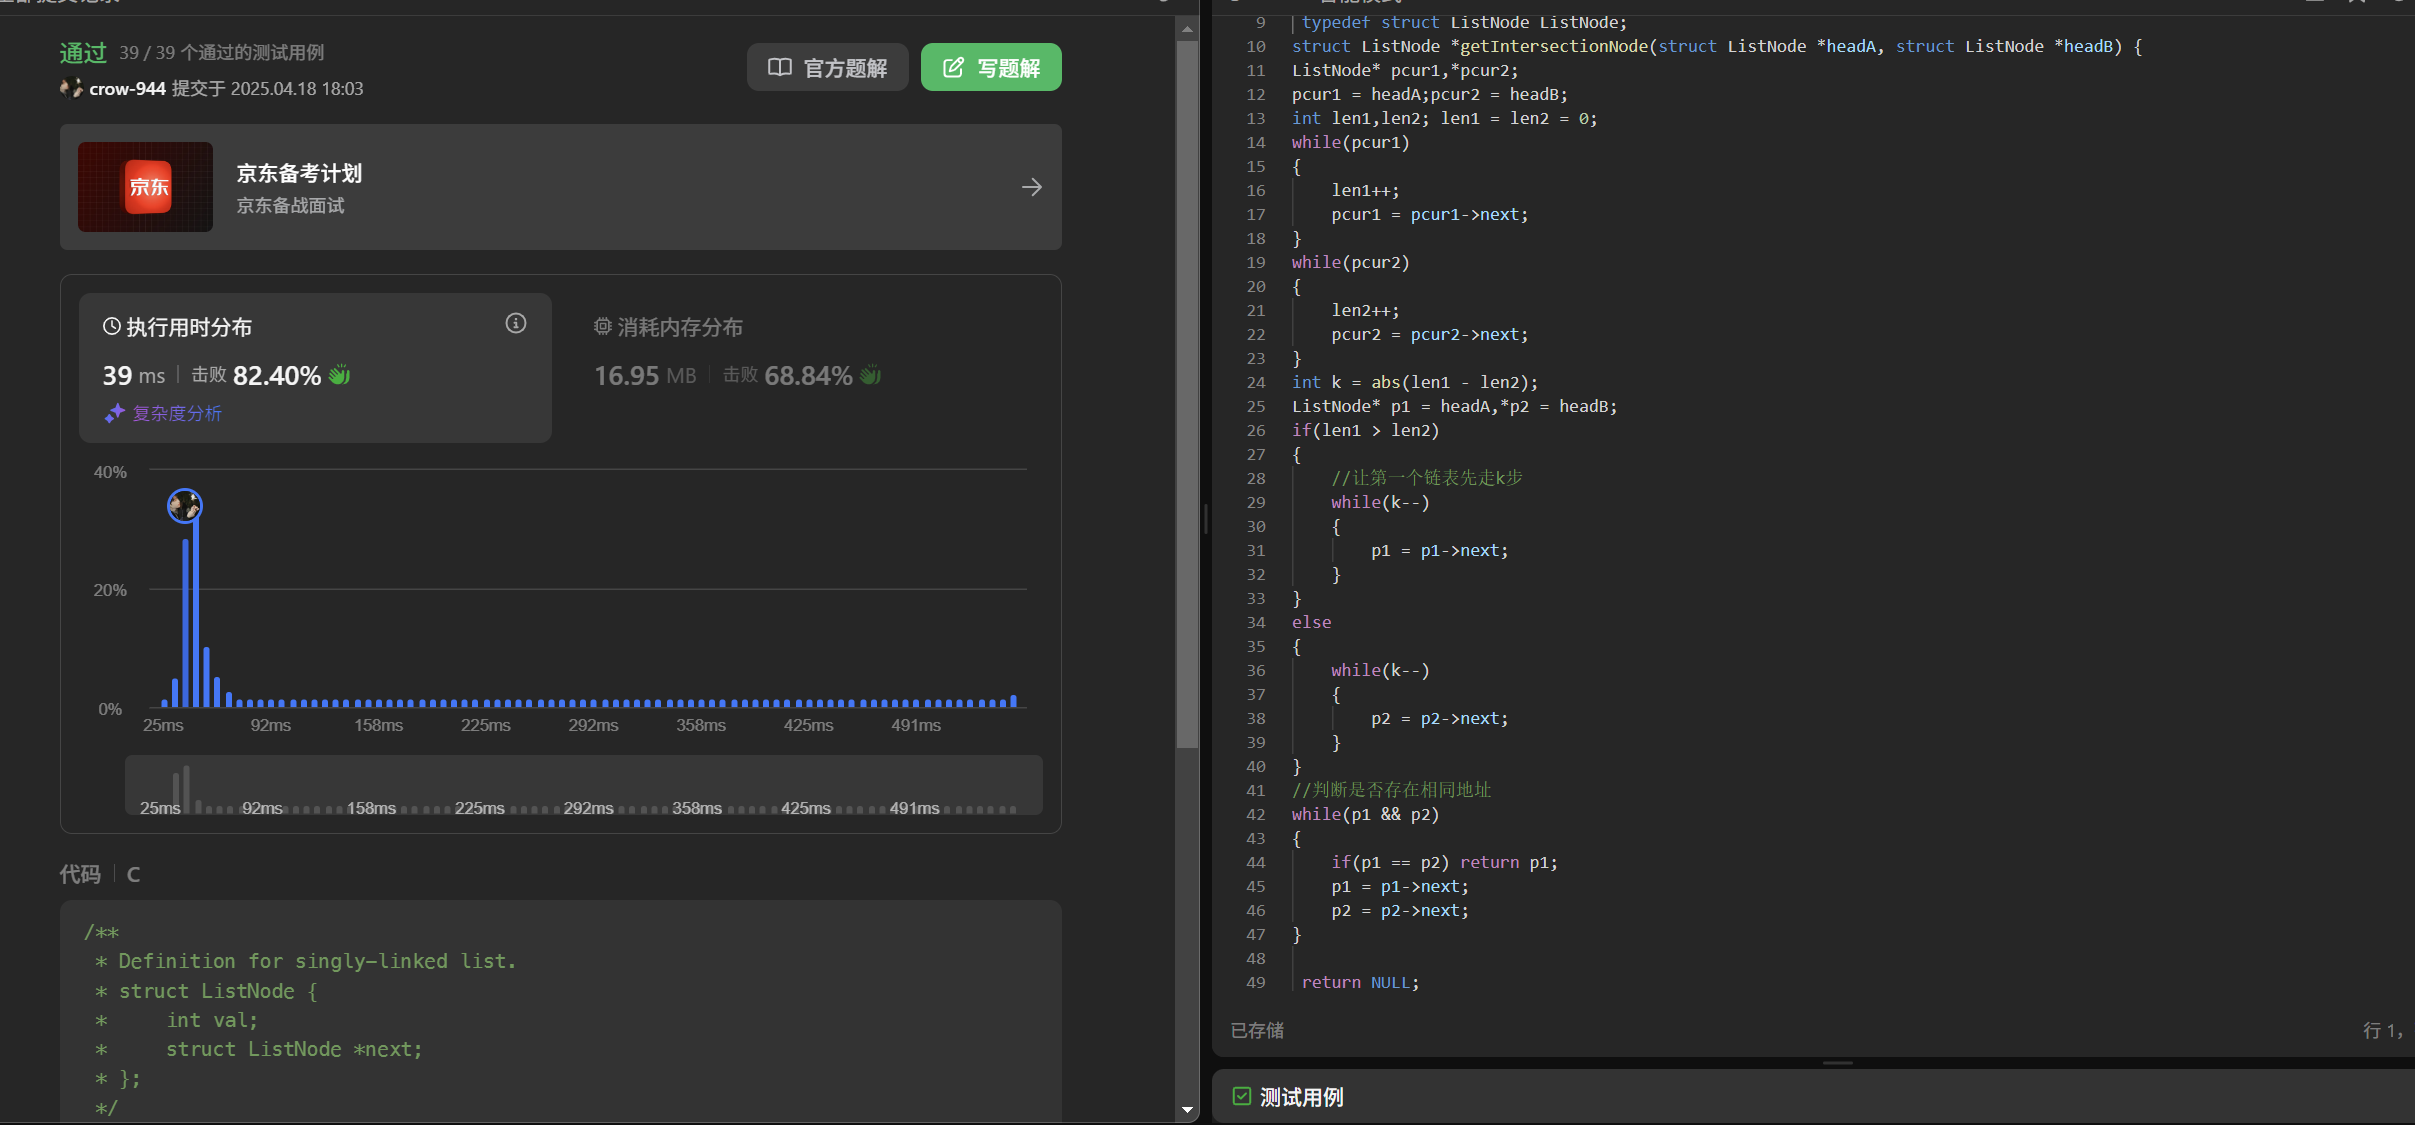Open the 官方题解 button
The image size is (2415, 1125).
coord(827,67)
